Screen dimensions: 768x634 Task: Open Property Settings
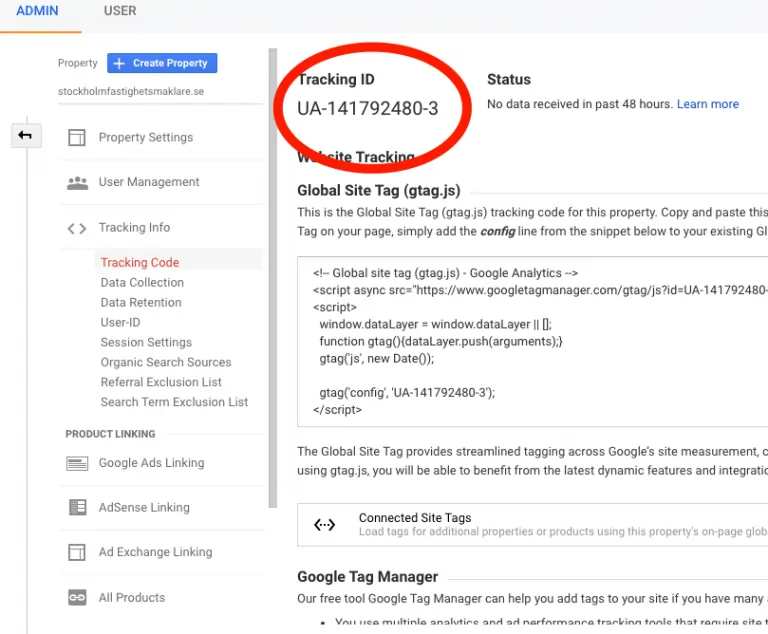click(146, 138)
